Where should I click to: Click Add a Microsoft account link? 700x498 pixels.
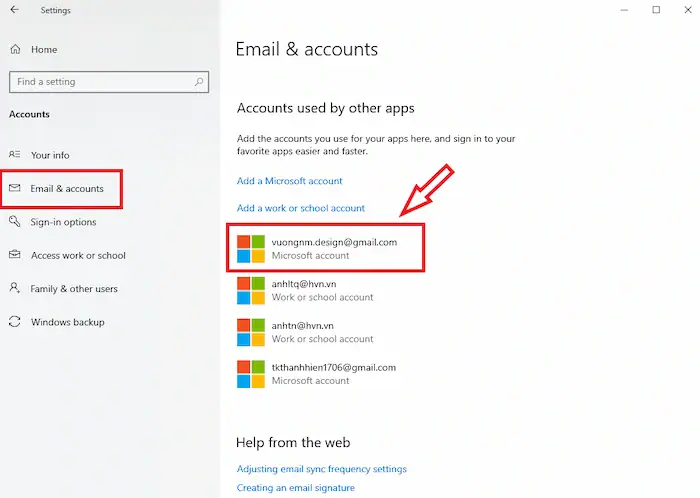(x=289, y=181)
